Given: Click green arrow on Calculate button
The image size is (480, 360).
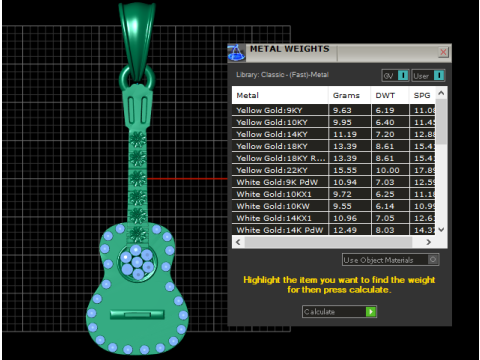Looking at the screenshot, I should tap(371, 312).
